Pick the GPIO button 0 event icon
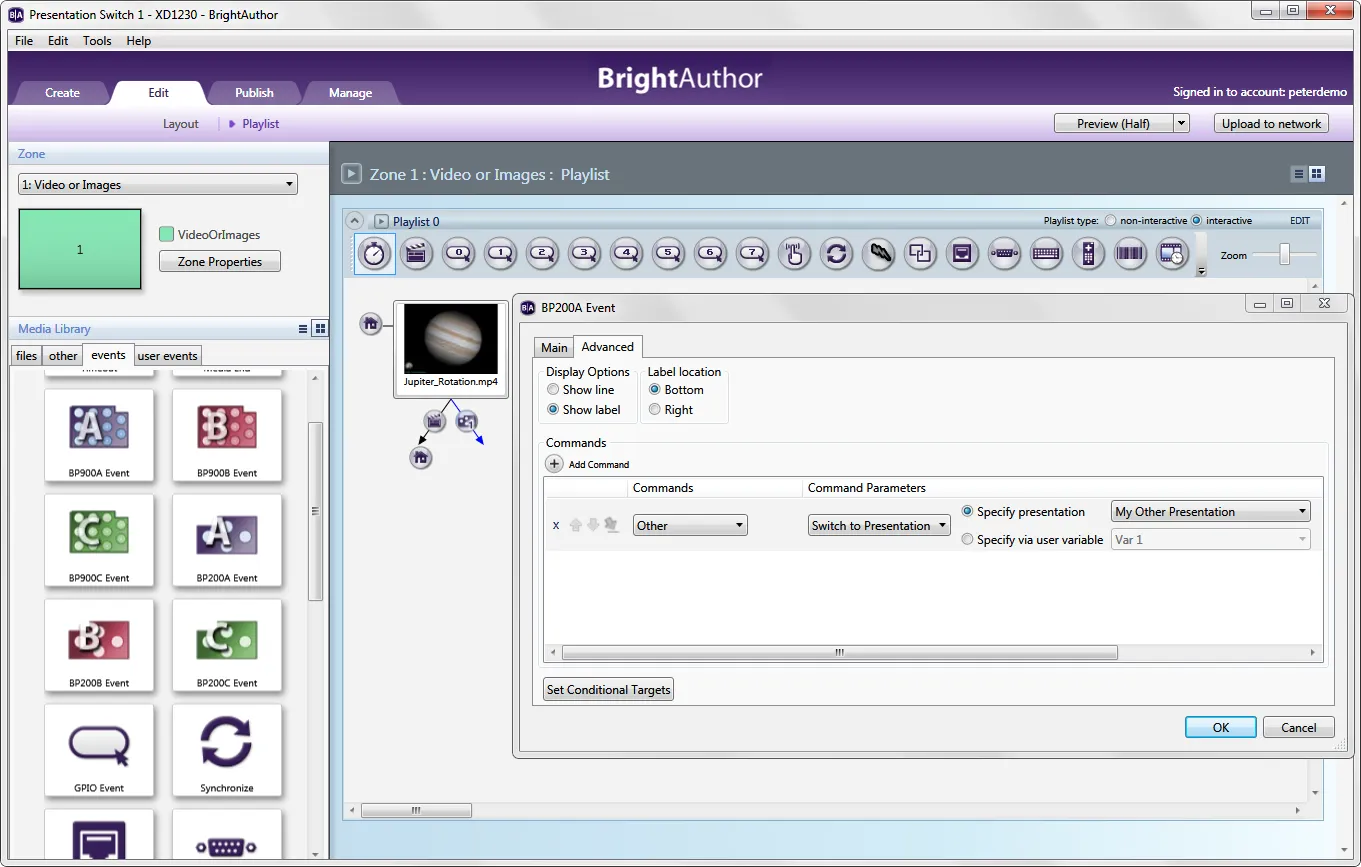Screen dimensions: 1361x867 coord(459,254)
